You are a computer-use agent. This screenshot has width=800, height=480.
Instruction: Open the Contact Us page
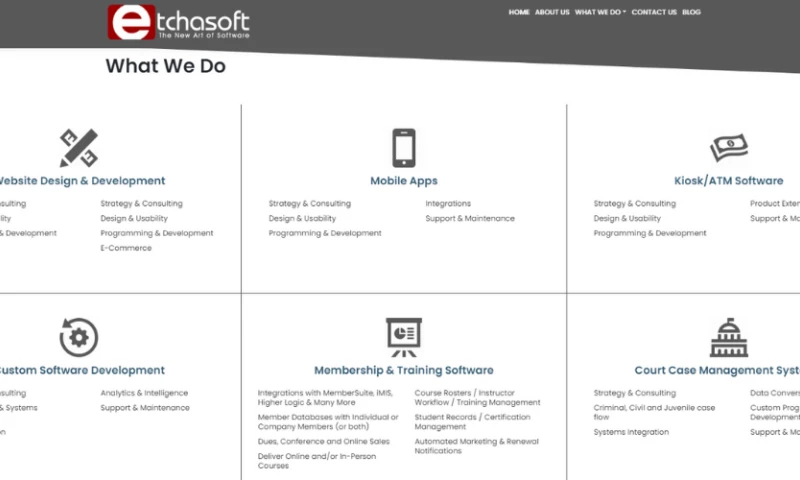point(654,12)
